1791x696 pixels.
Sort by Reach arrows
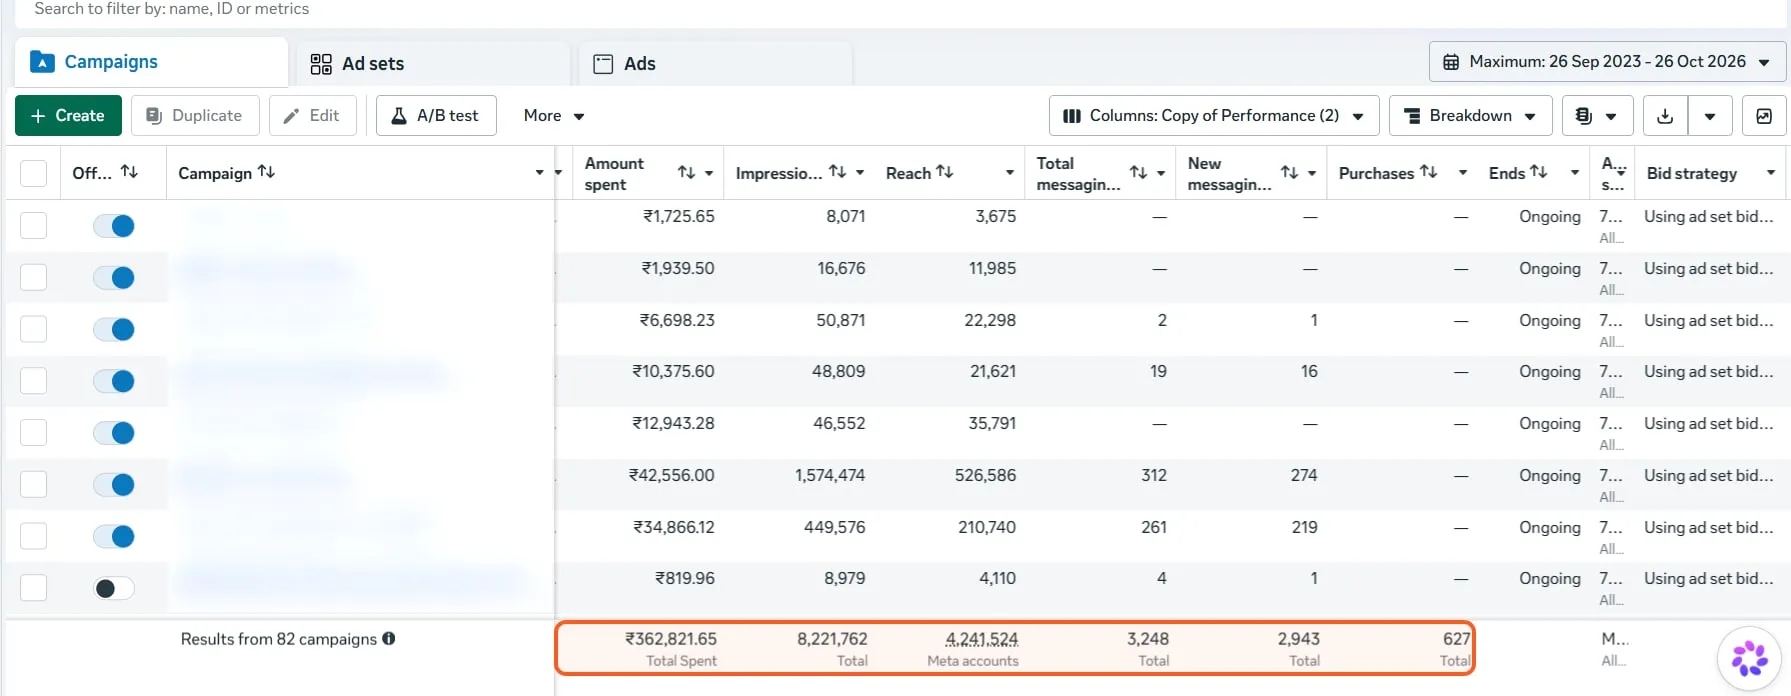(944, 172)
